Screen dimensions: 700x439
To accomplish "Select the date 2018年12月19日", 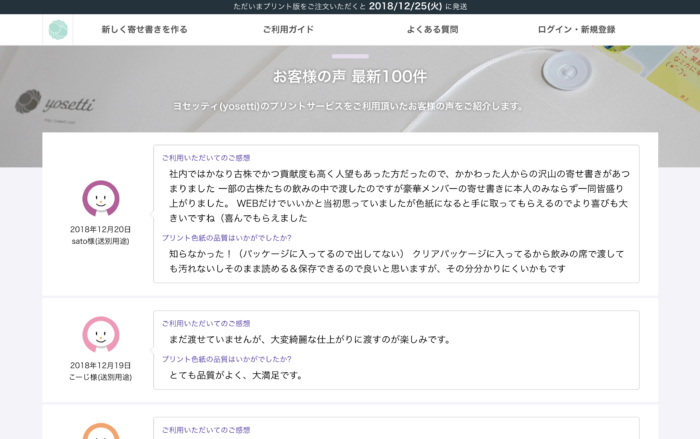I will pyautogui.click(x=100, y=365).
